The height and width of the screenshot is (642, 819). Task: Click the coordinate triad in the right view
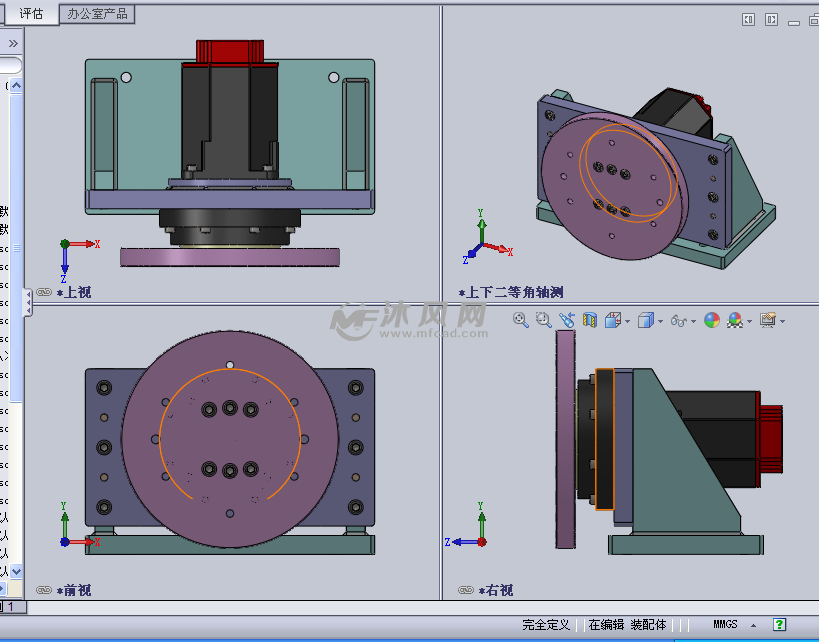click(x=466, y=525)
